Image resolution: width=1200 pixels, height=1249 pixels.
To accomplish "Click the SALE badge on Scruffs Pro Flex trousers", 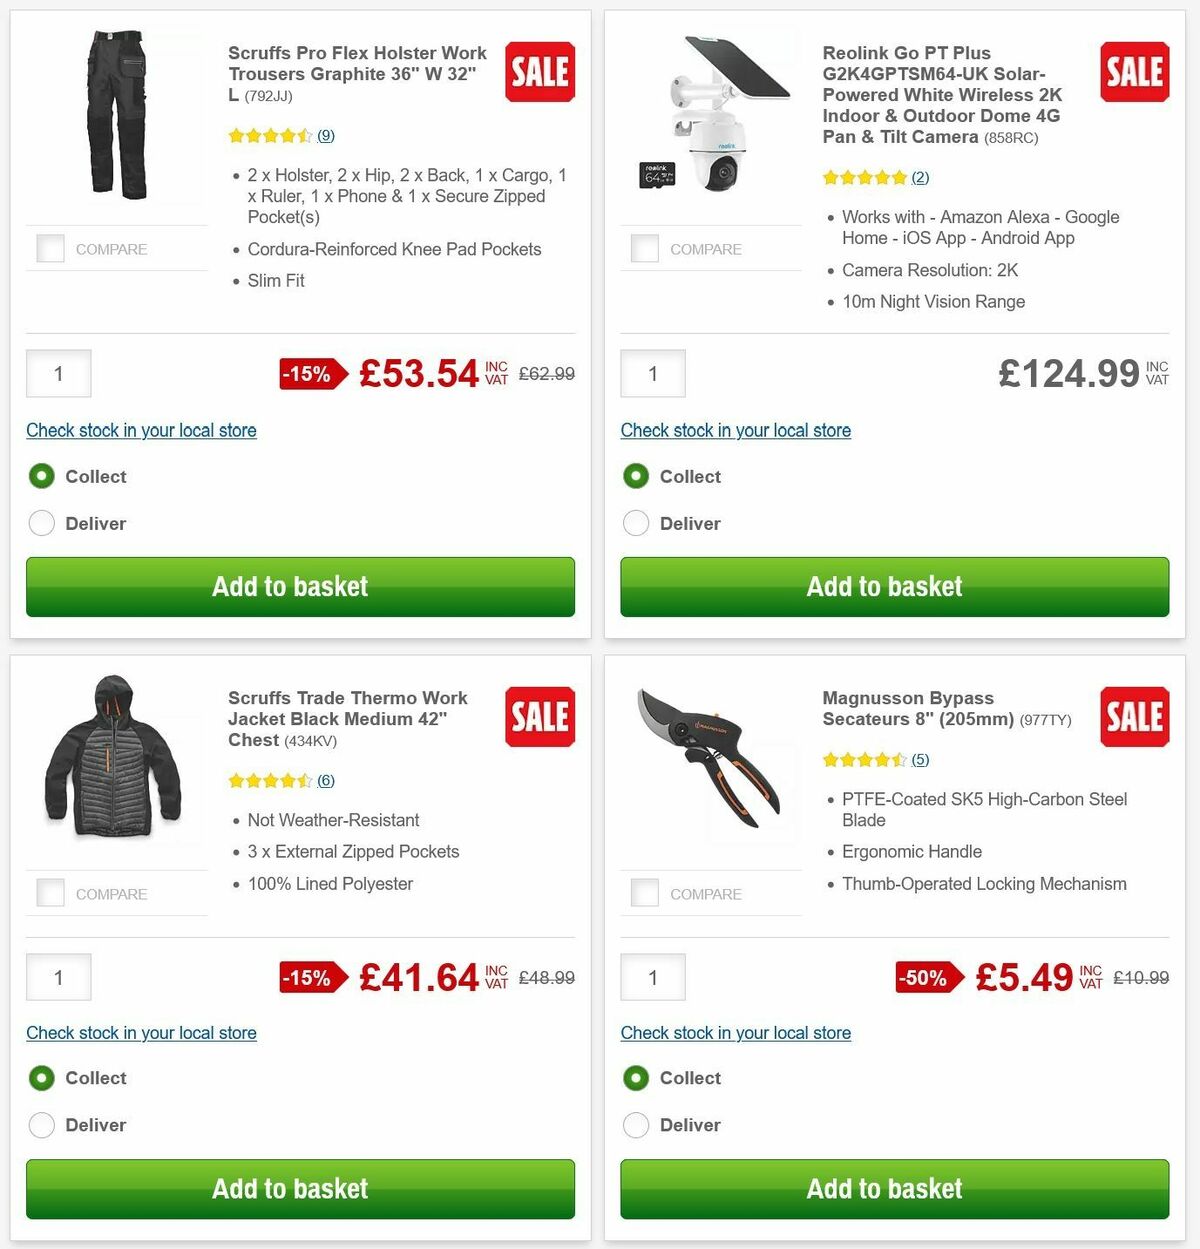I will click(539, 71).
